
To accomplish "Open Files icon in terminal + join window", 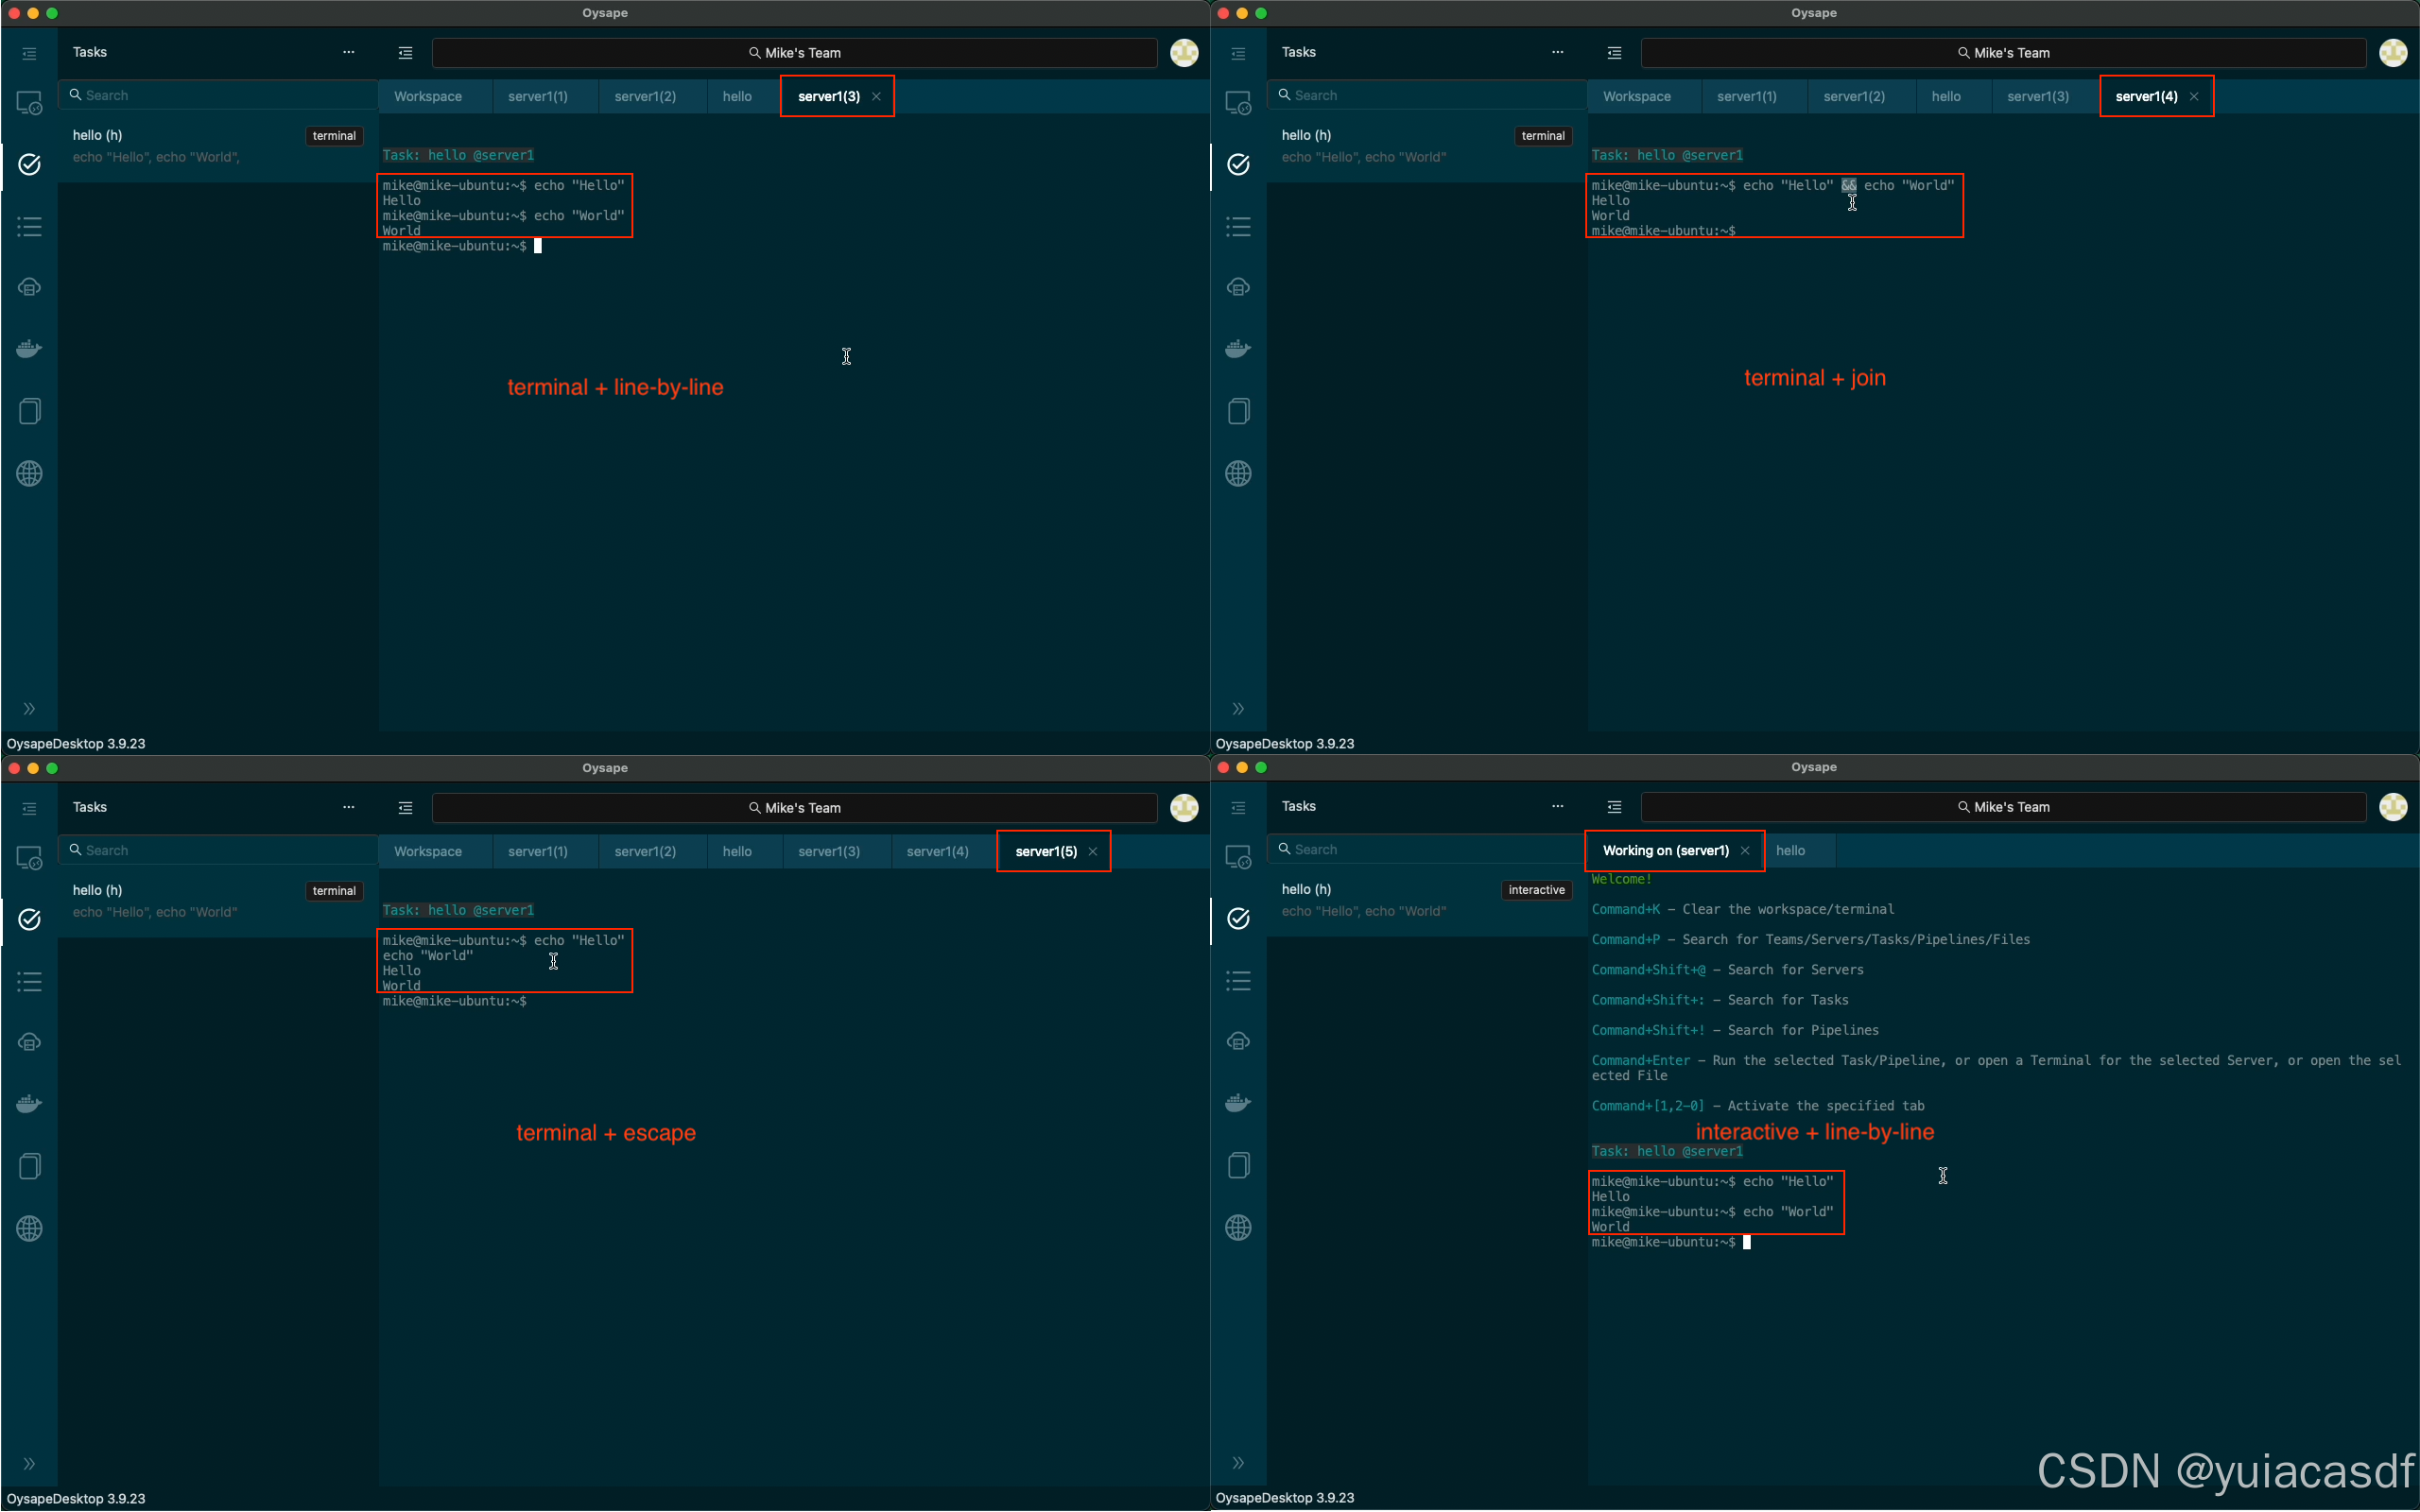I will point(1238,411).
